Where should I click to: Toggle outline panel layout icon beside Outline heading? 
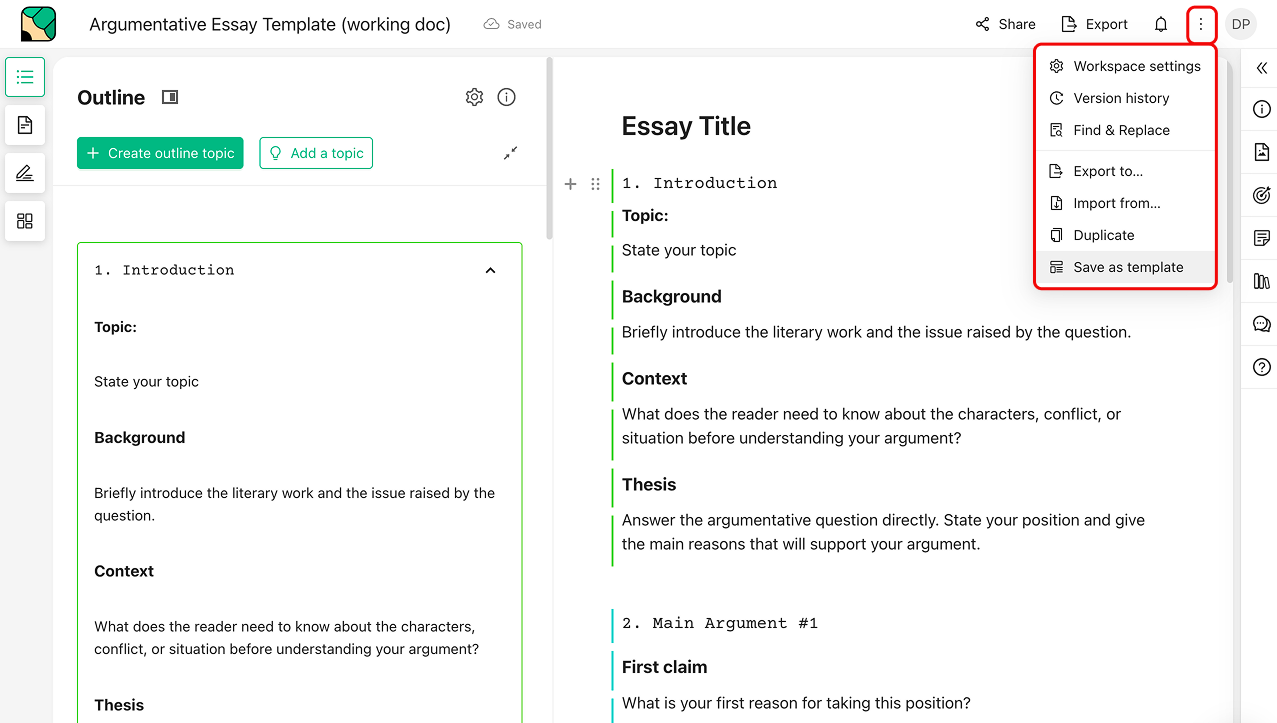point(170,97)
